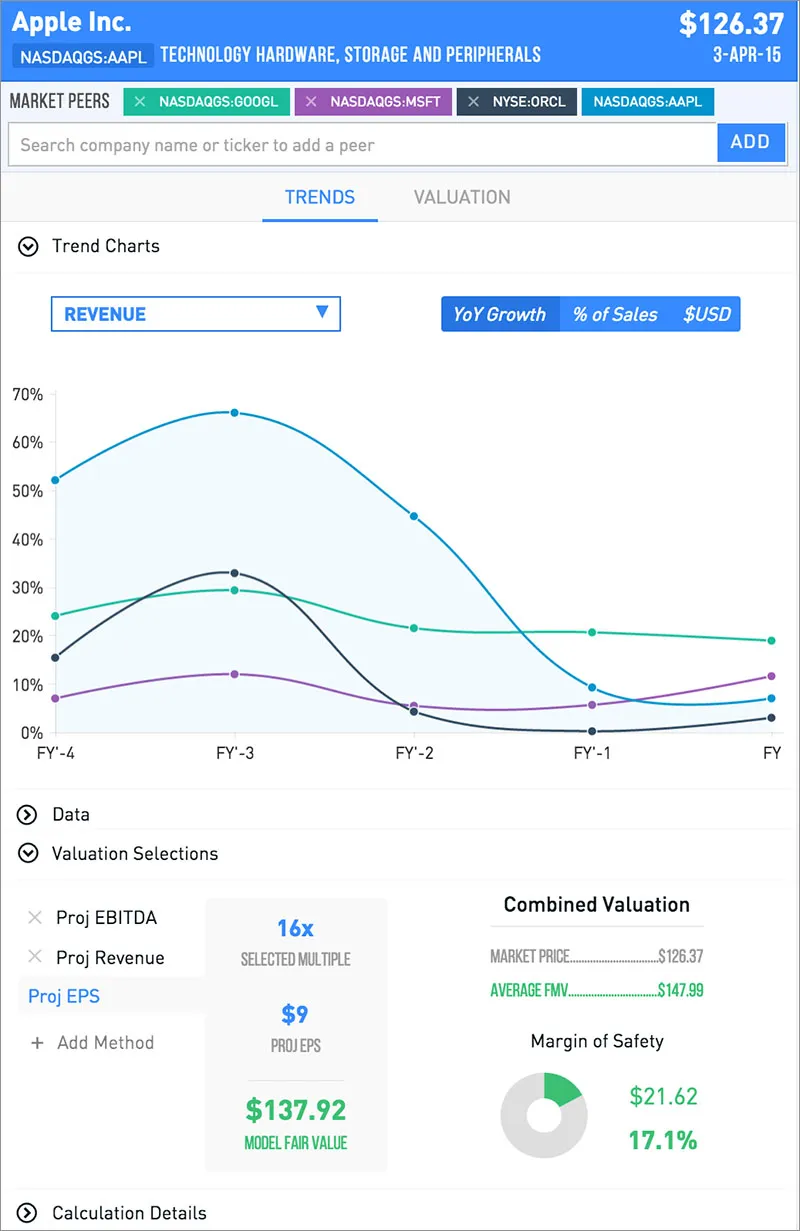Click the ADD peer button
The height and width of the screenshot is (1231, 800).
click(751, 142)
